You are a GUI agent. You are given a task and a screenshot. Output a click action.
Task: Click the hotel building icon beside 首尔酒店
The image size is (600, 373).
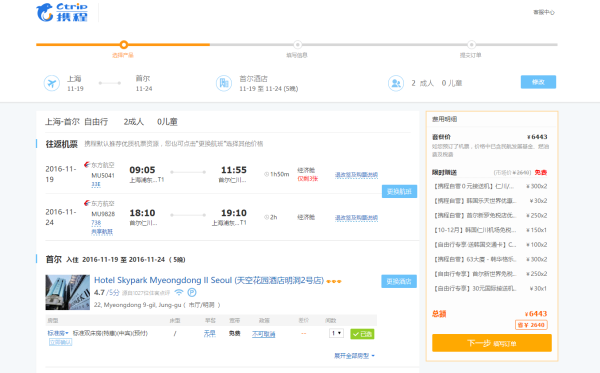coord(224,83)
